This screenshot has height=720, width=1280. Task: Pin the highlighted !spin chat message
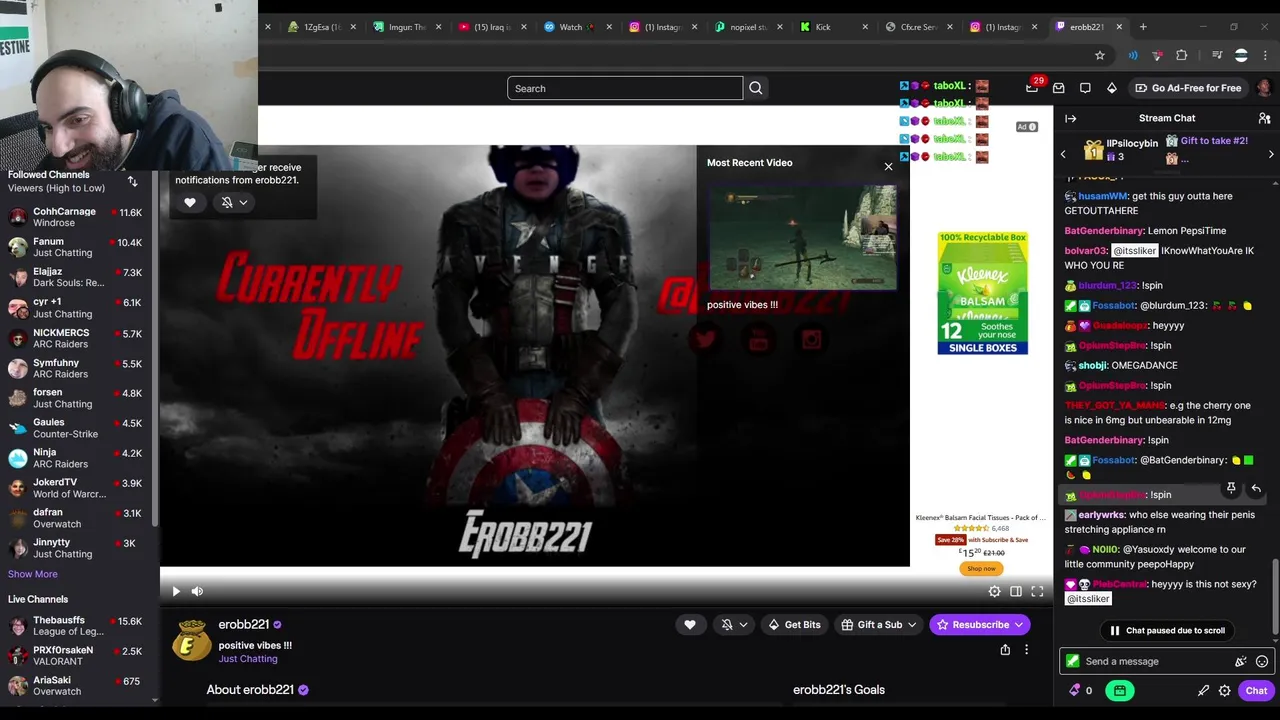1231,488
